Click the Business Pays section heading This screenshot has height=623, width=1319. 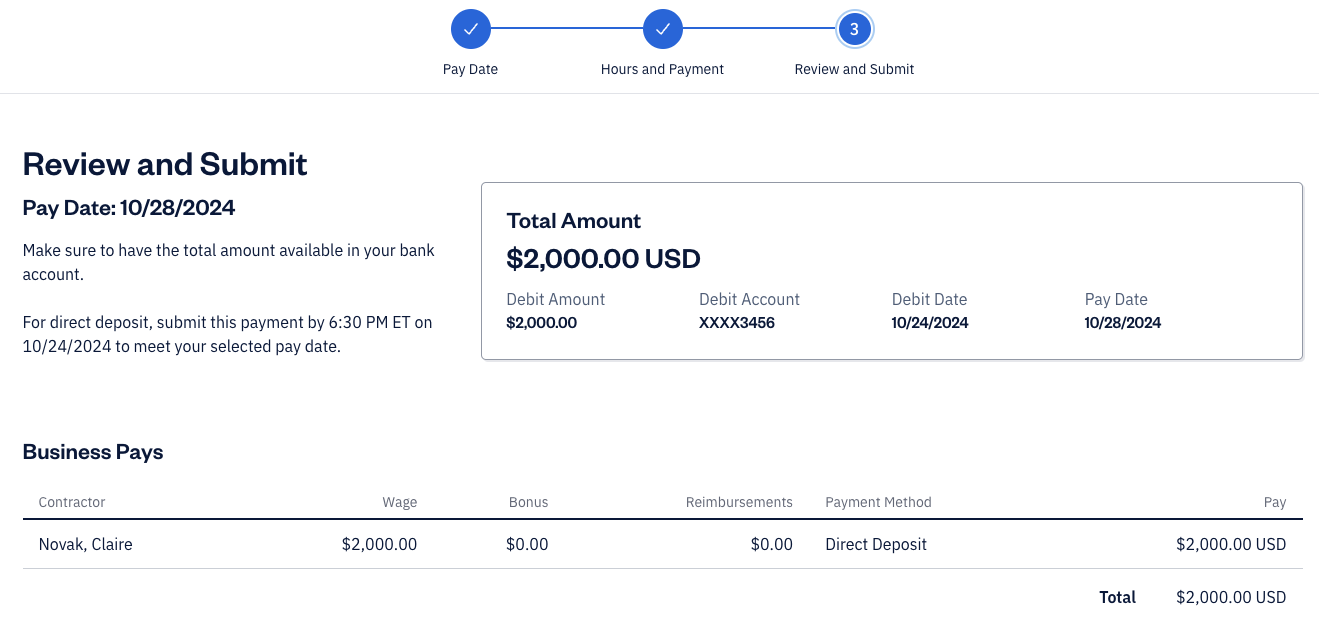93,452
